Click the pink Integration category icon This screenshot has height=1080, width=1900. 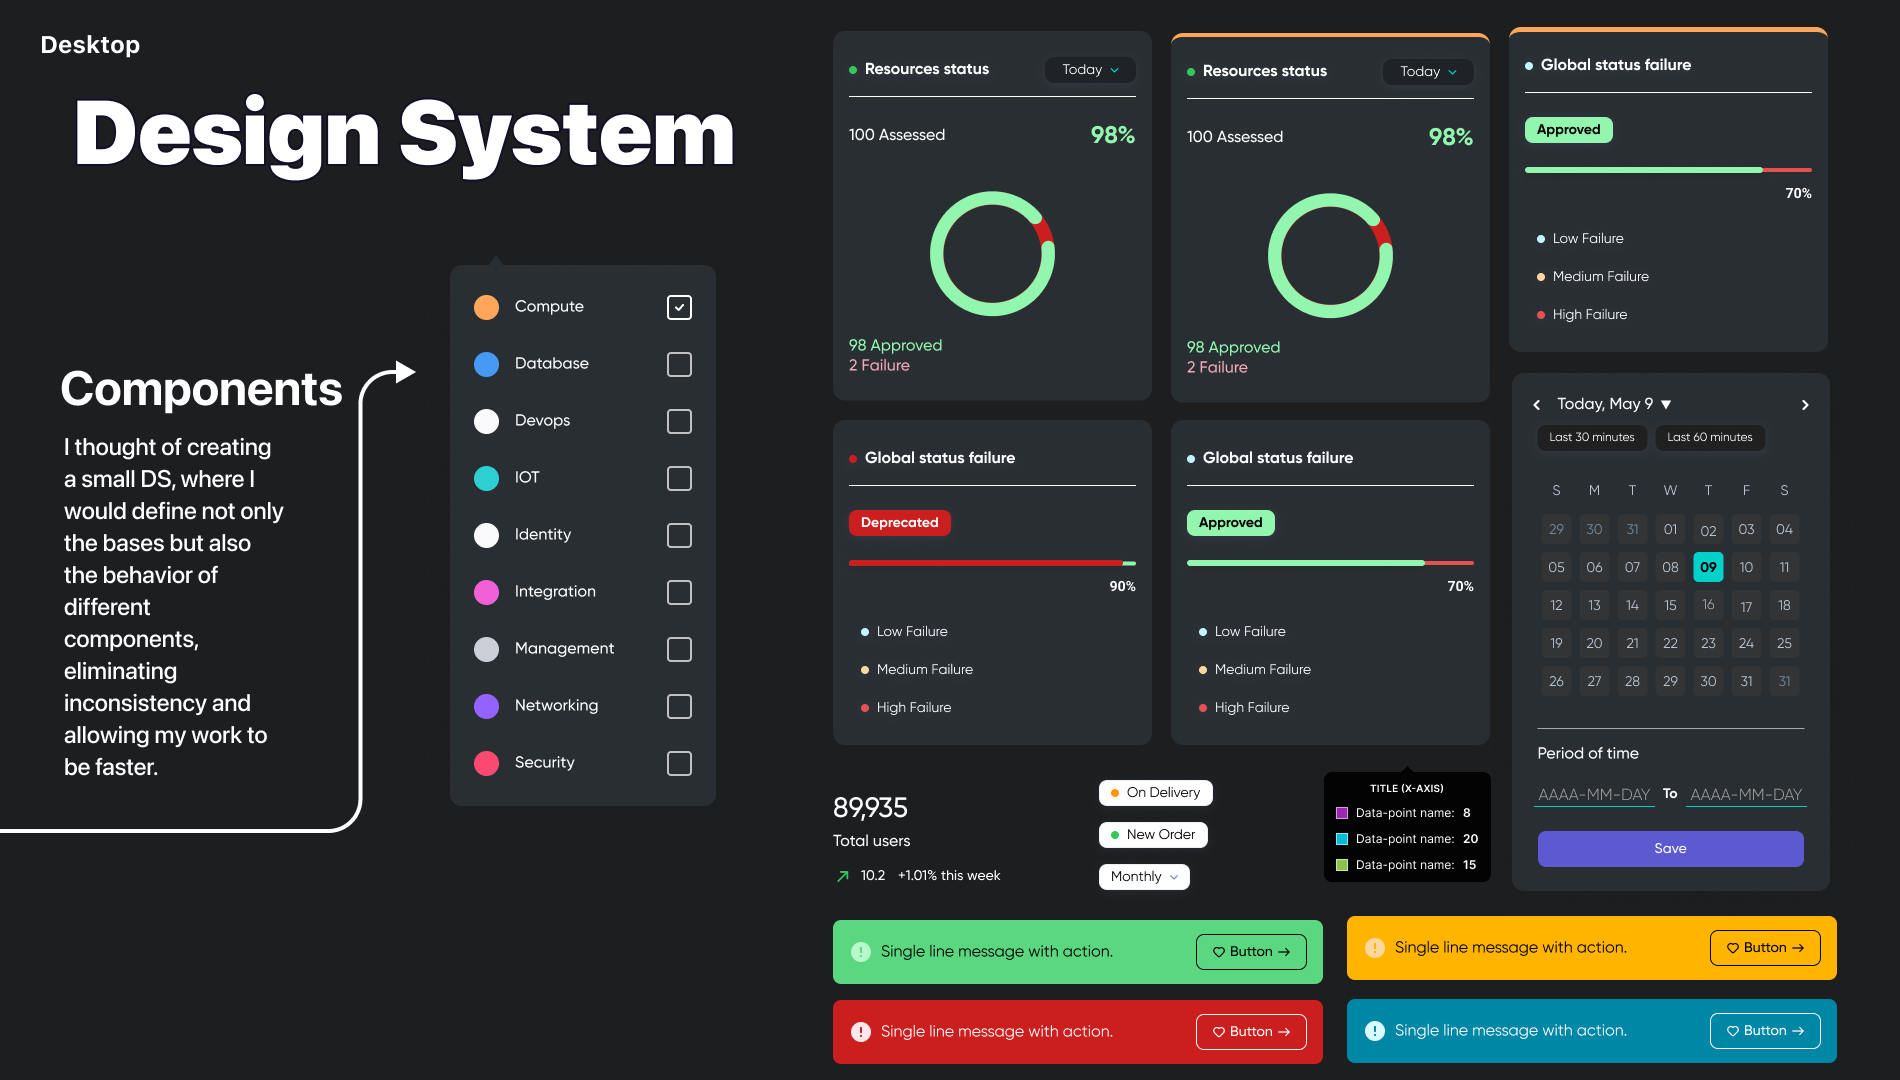[x=486, y=592]
